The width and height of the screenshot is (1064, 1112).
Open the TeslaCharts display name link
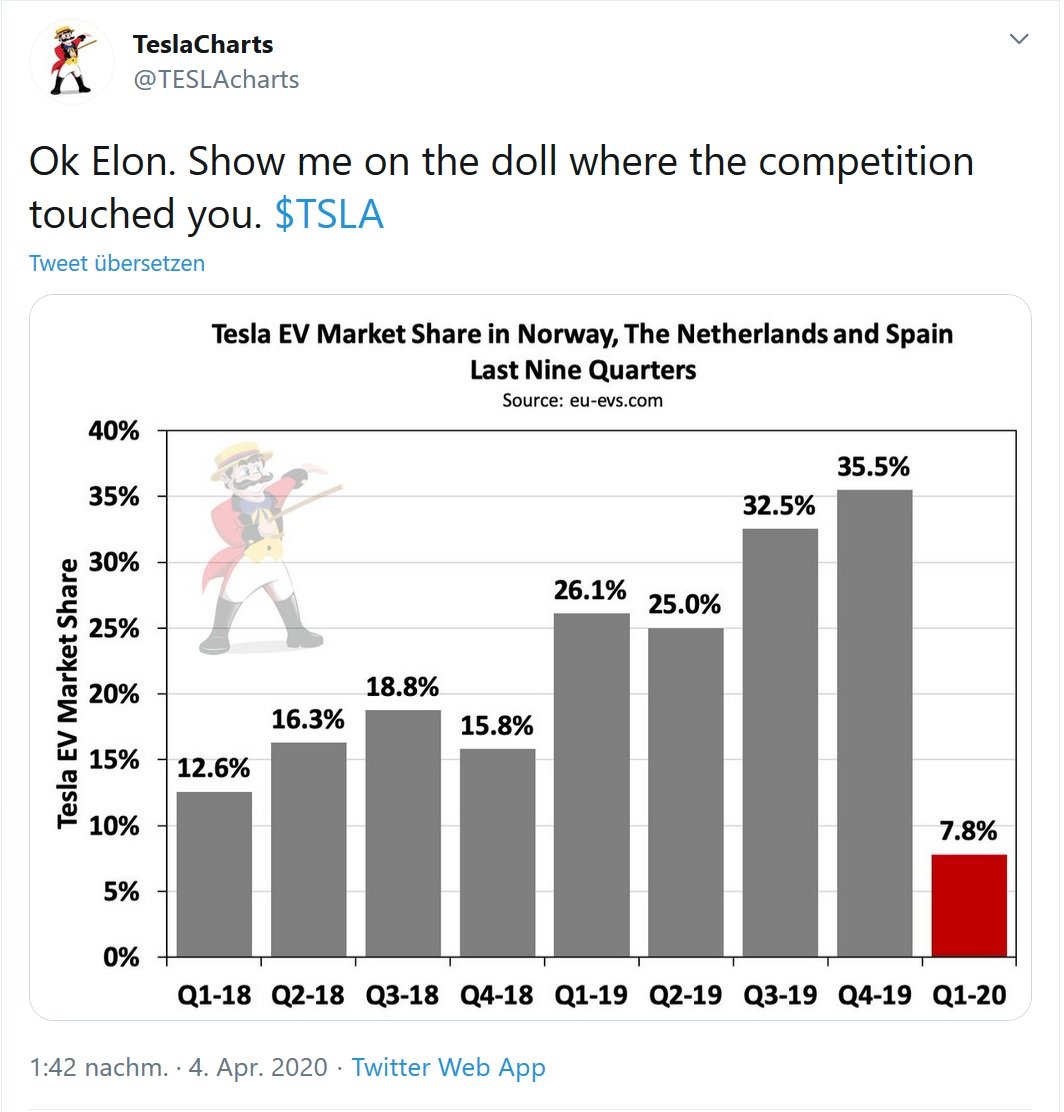pyautogui.click(x=203, y=44)
